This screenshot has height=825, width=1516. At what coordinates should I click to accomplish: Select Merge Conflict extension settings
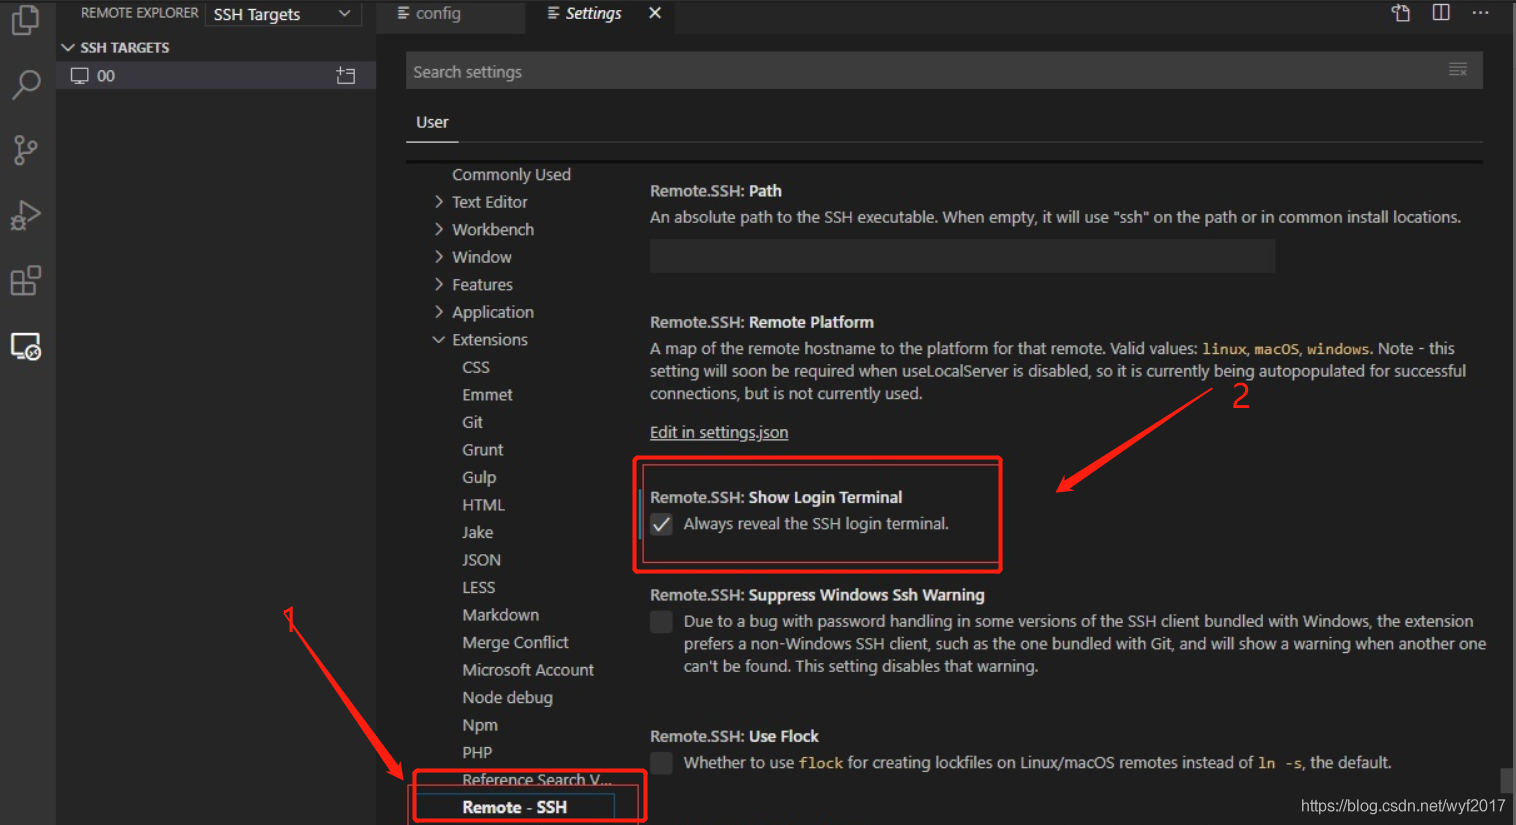(x=515, y=642)
